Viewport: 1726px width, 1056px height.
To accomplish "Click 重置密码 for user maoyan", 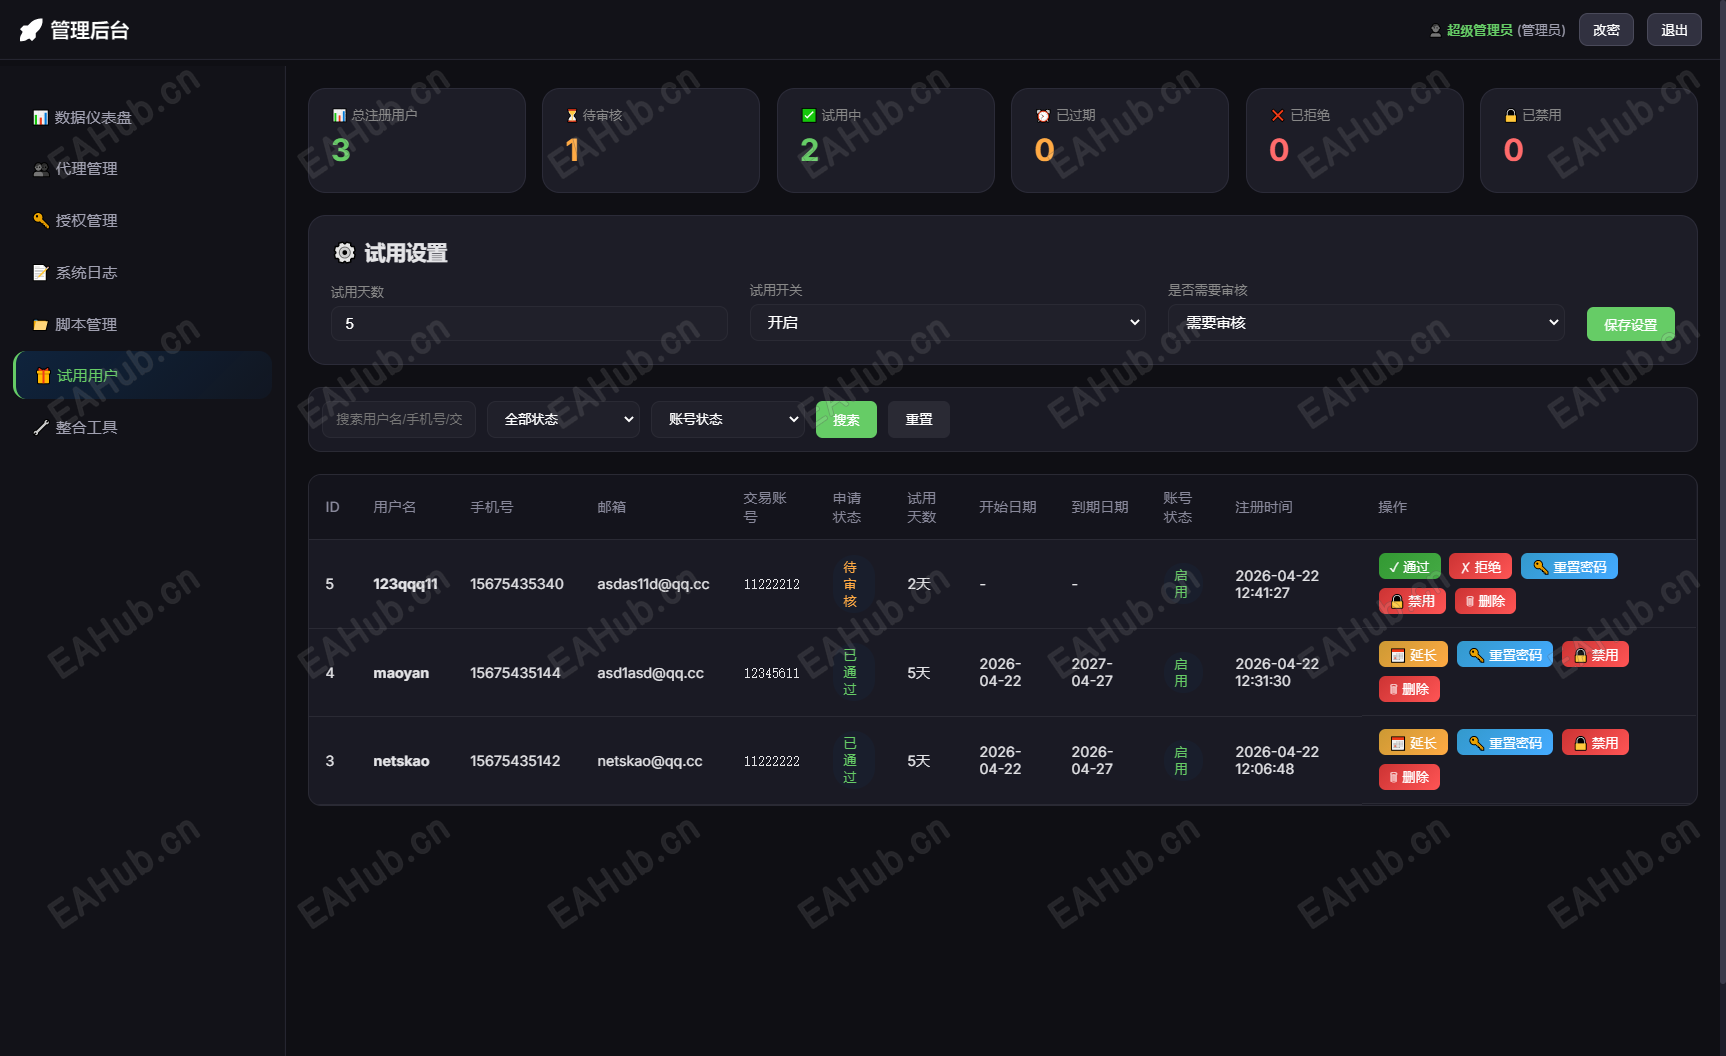I will click(x=1505, y=655).
